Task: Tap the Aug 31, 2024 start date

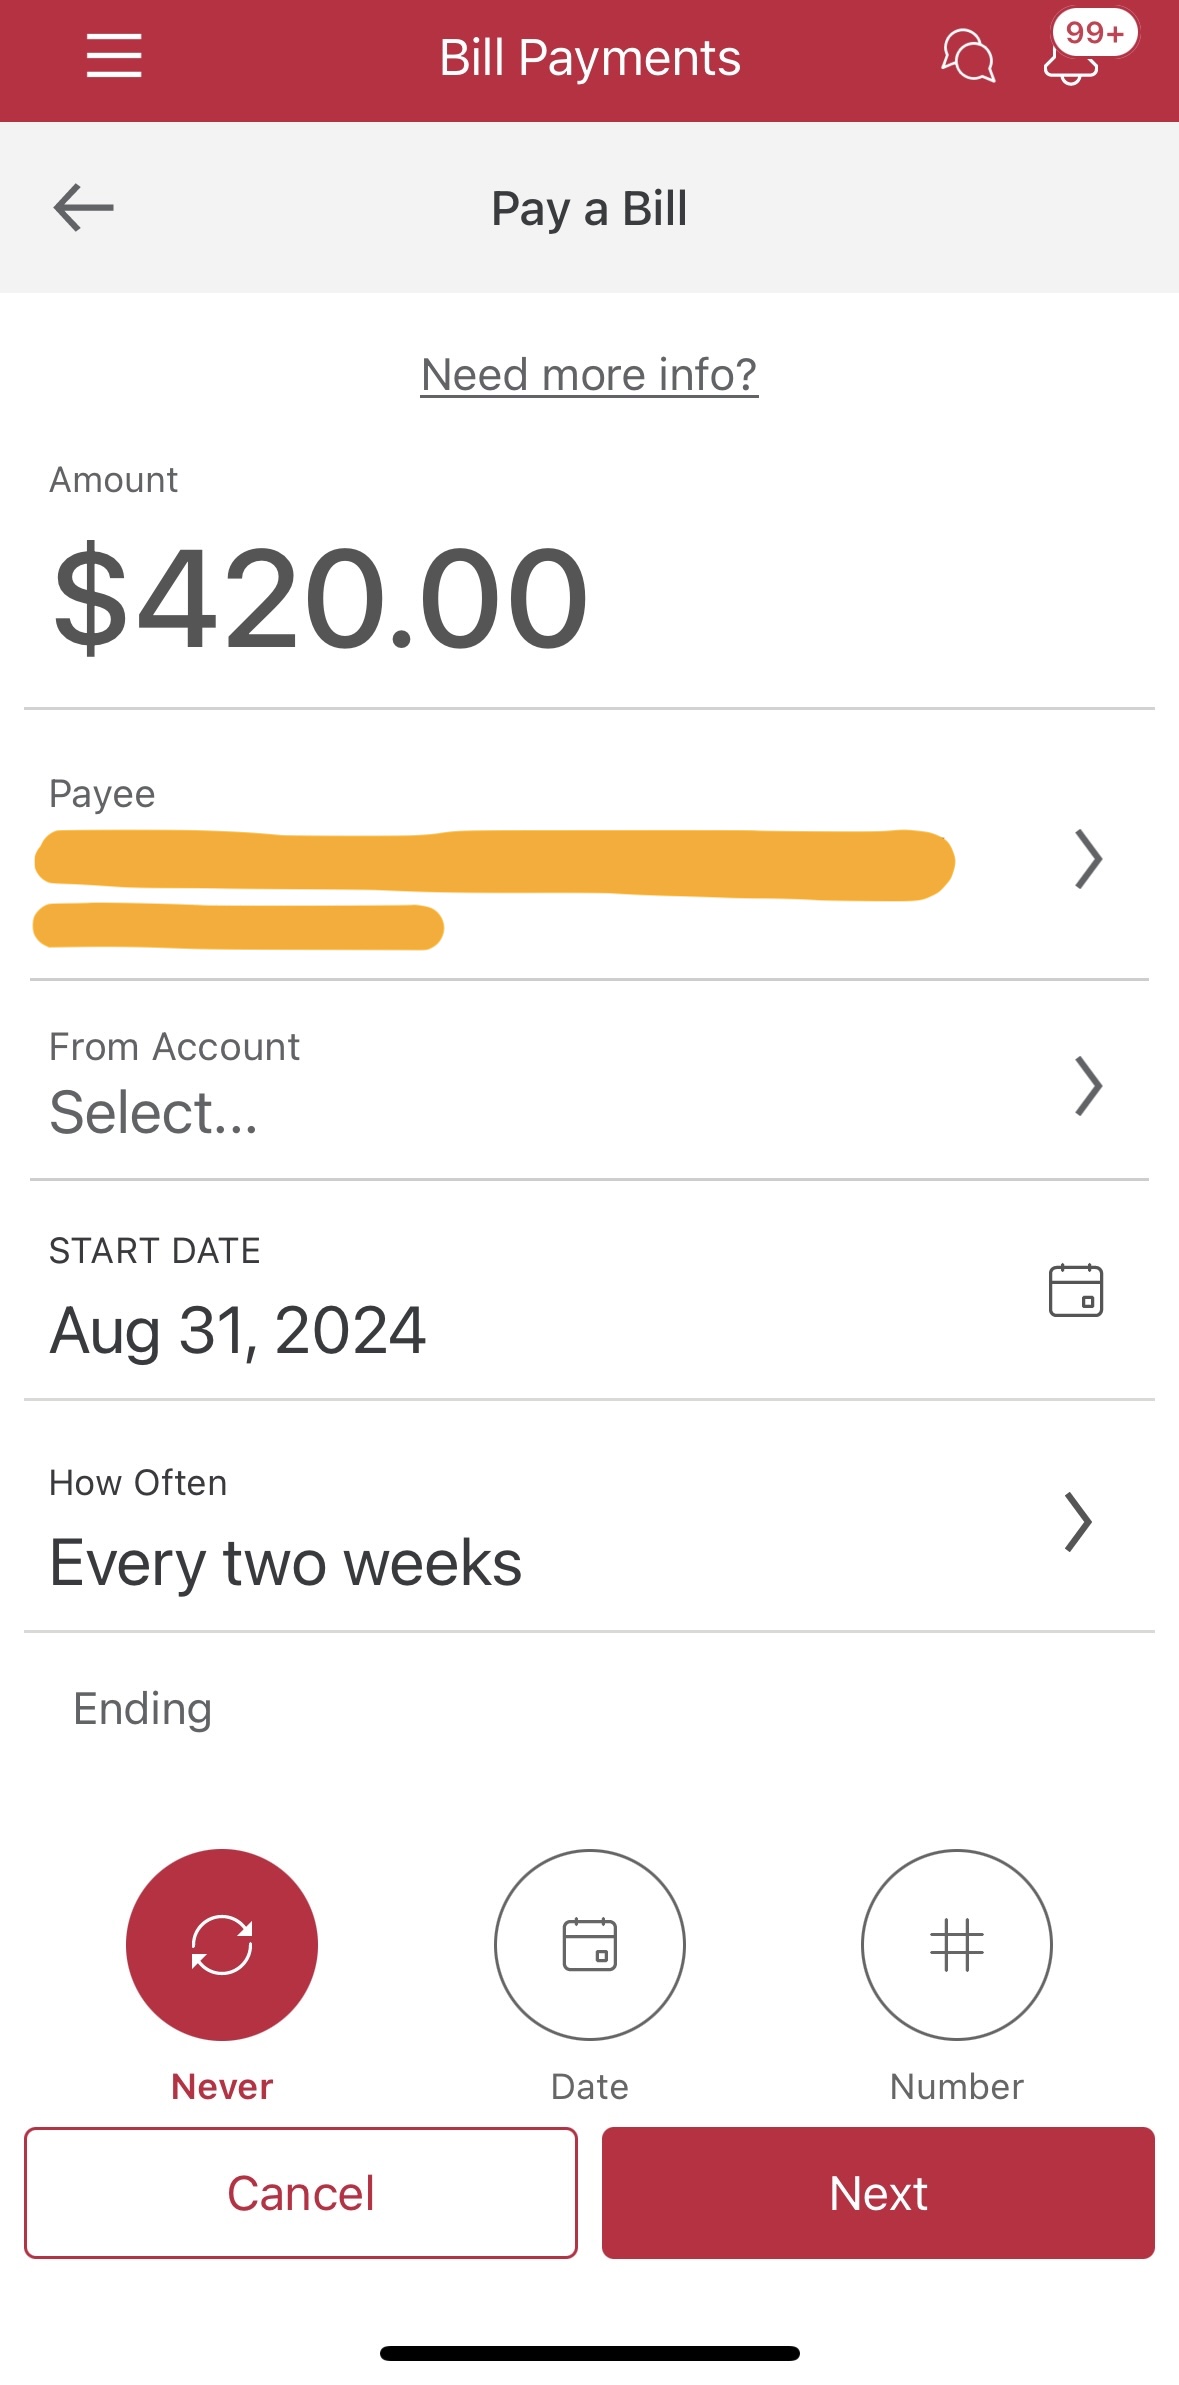Action: click(238, 1331)
